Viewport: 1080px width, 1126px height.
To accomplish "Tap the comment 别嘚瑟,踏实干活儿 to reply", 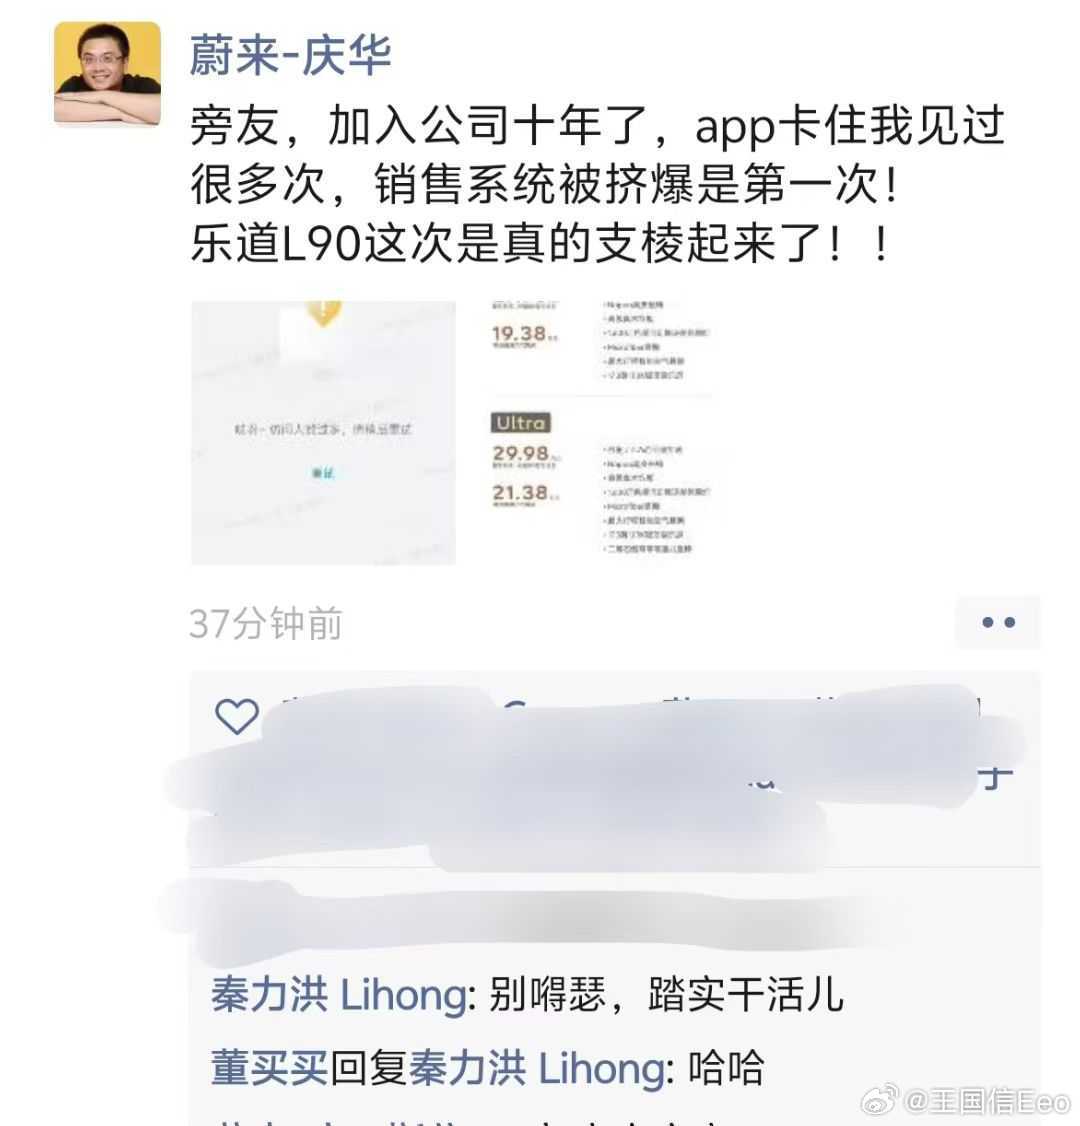I will 666,995.
